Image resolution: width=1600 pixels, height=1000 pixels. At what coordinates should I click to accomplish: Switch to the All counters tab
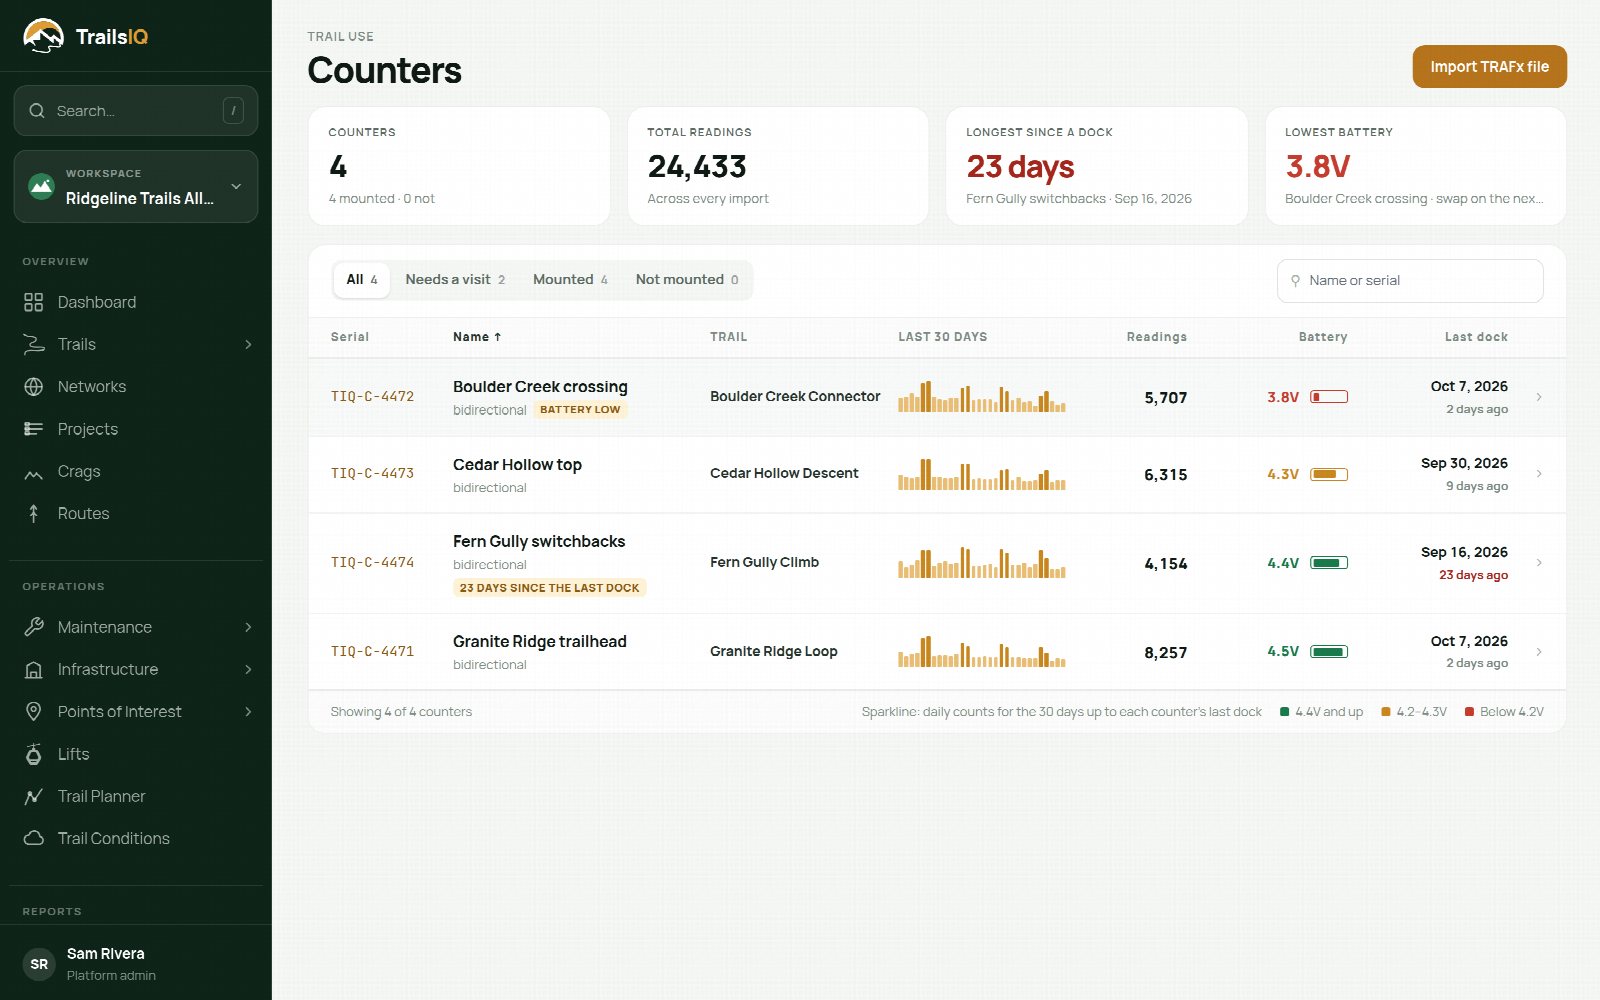[362, 280]
